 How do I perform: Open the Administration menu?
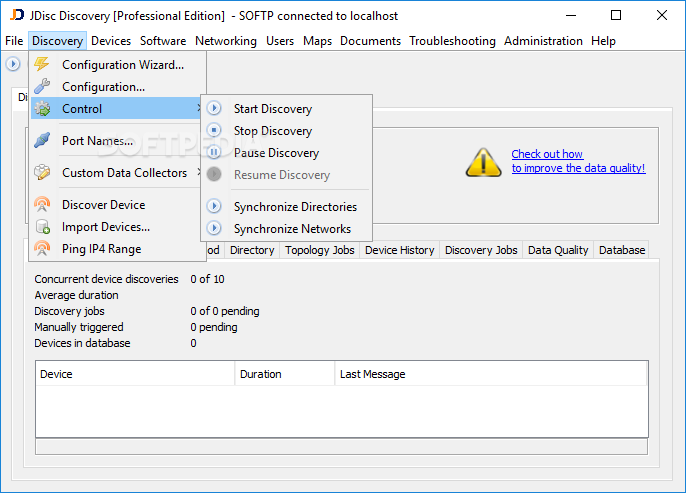pyautogui.click(x=543, y=41)
